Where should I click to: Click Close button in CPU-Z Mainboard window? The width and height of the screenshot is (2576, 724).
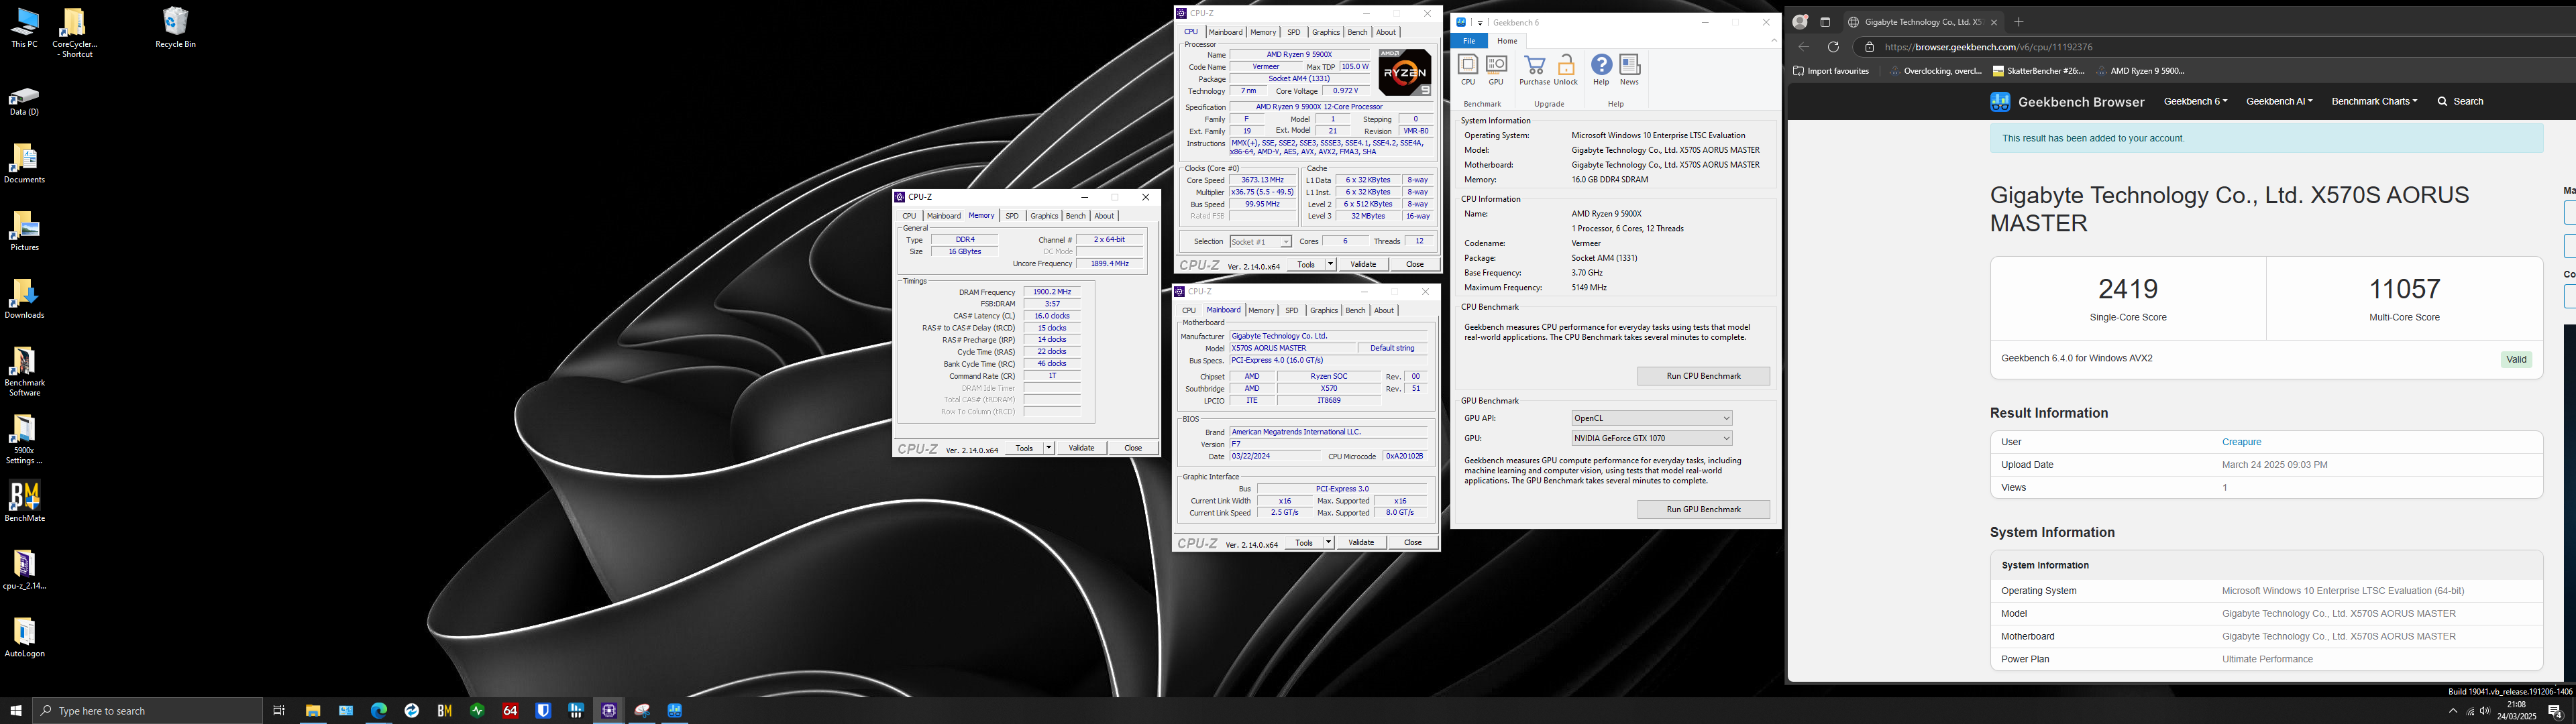[x=1412, y=543]
